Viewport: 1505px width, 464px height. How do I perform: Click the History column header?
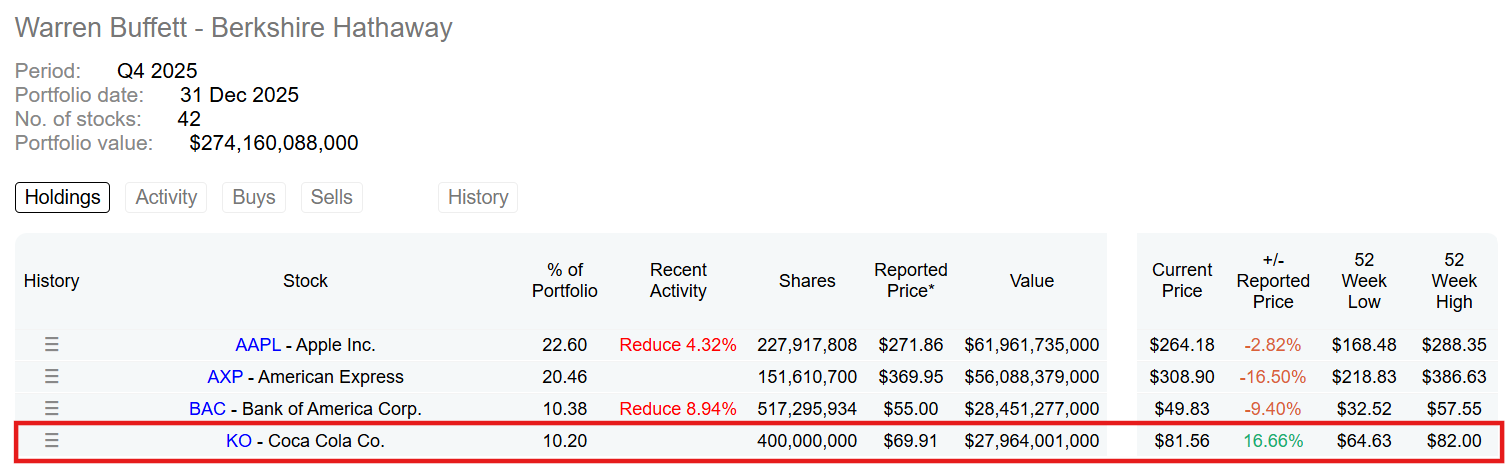pos(52,281)
